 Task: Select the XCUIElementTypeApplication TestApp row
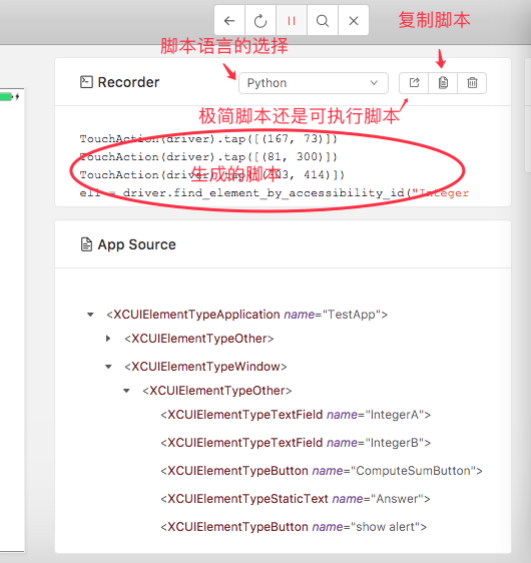tap(247, 315)
